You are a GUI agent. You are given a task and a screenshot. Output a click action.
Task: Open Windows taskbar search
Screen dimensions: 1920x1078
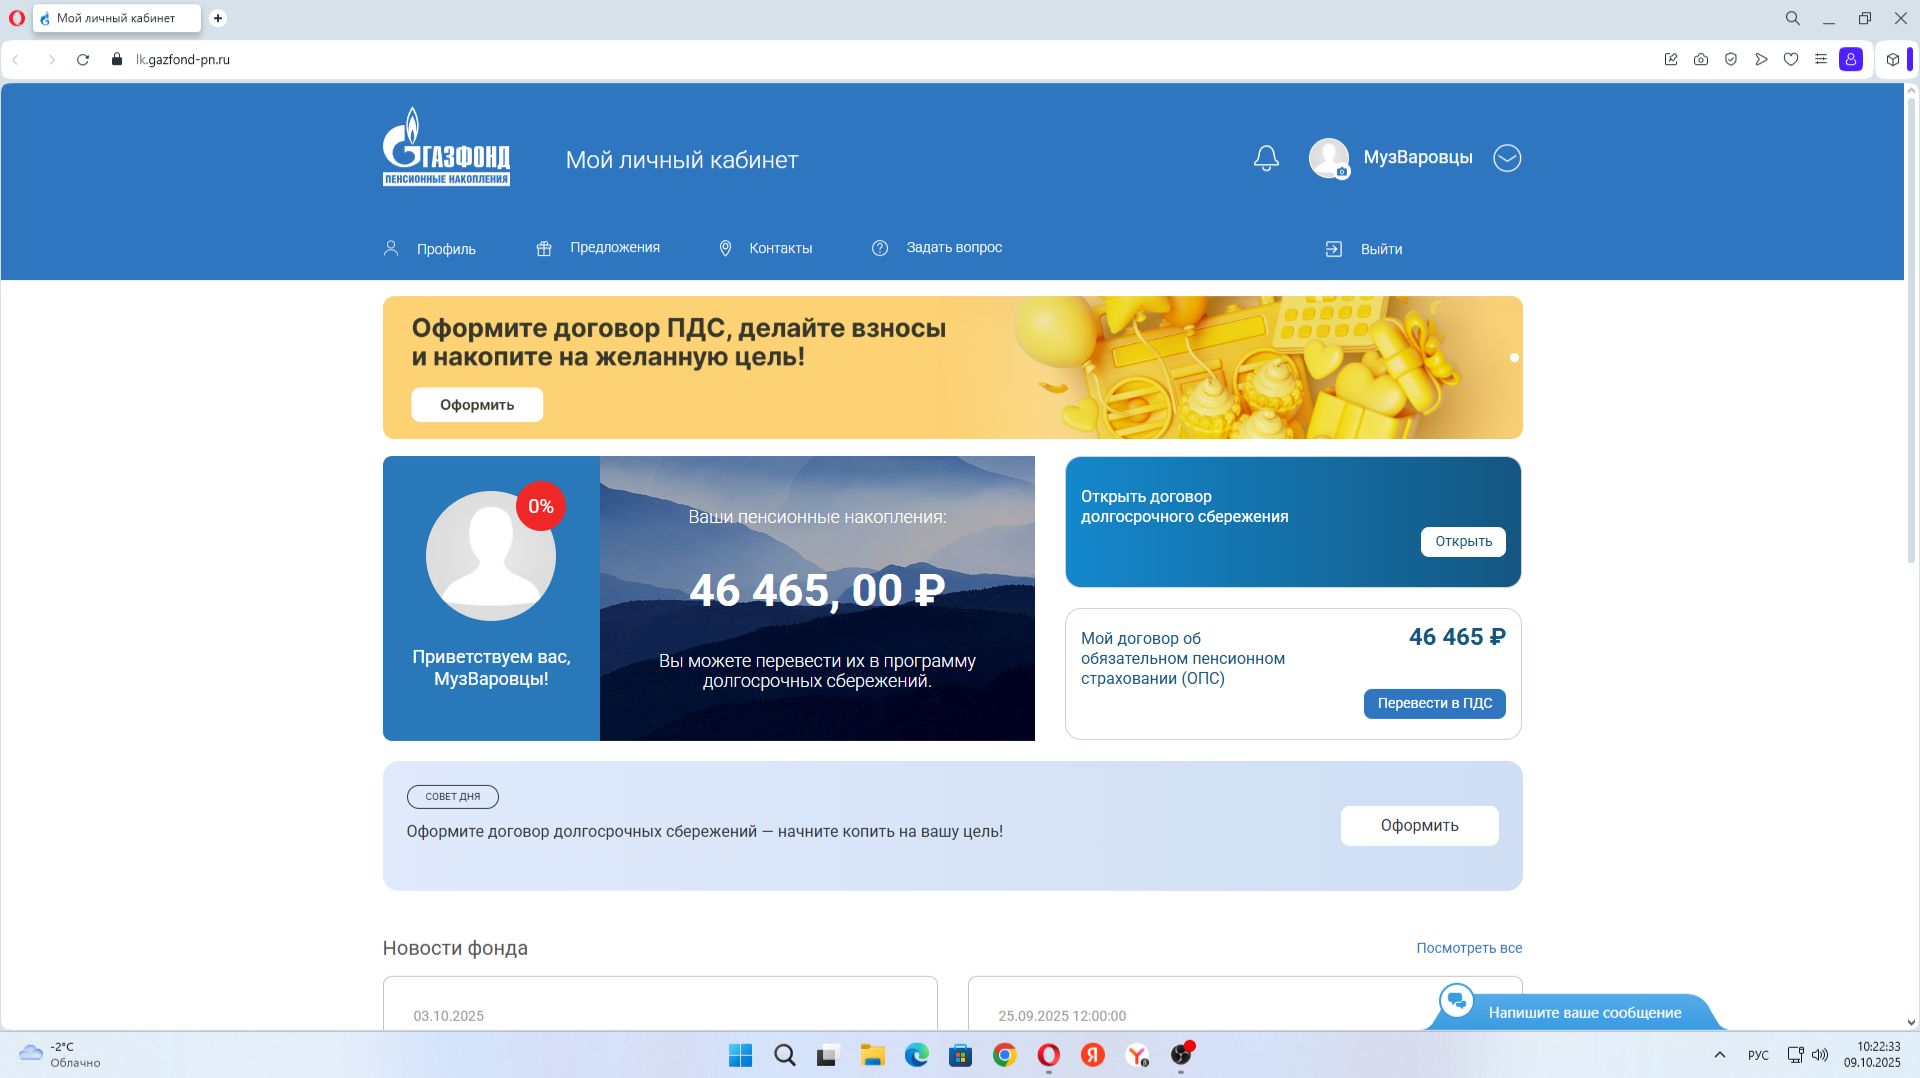(x=785, y=1055)
